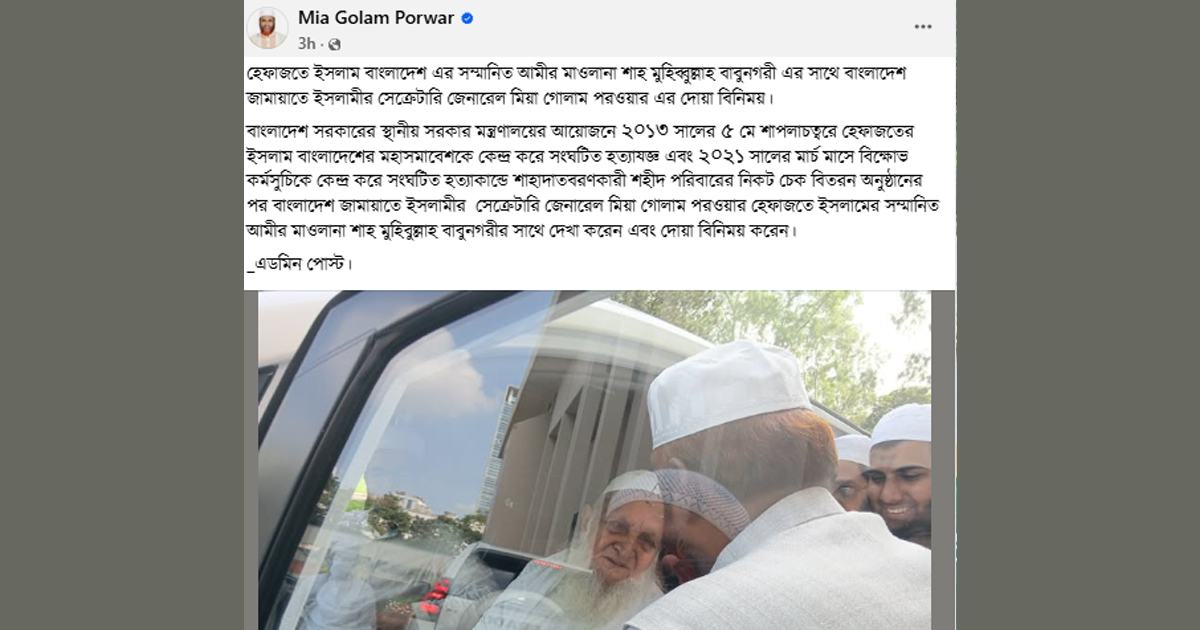
Task: Open the Mia Golam Porwar profile link
Action: click(376, 18)
